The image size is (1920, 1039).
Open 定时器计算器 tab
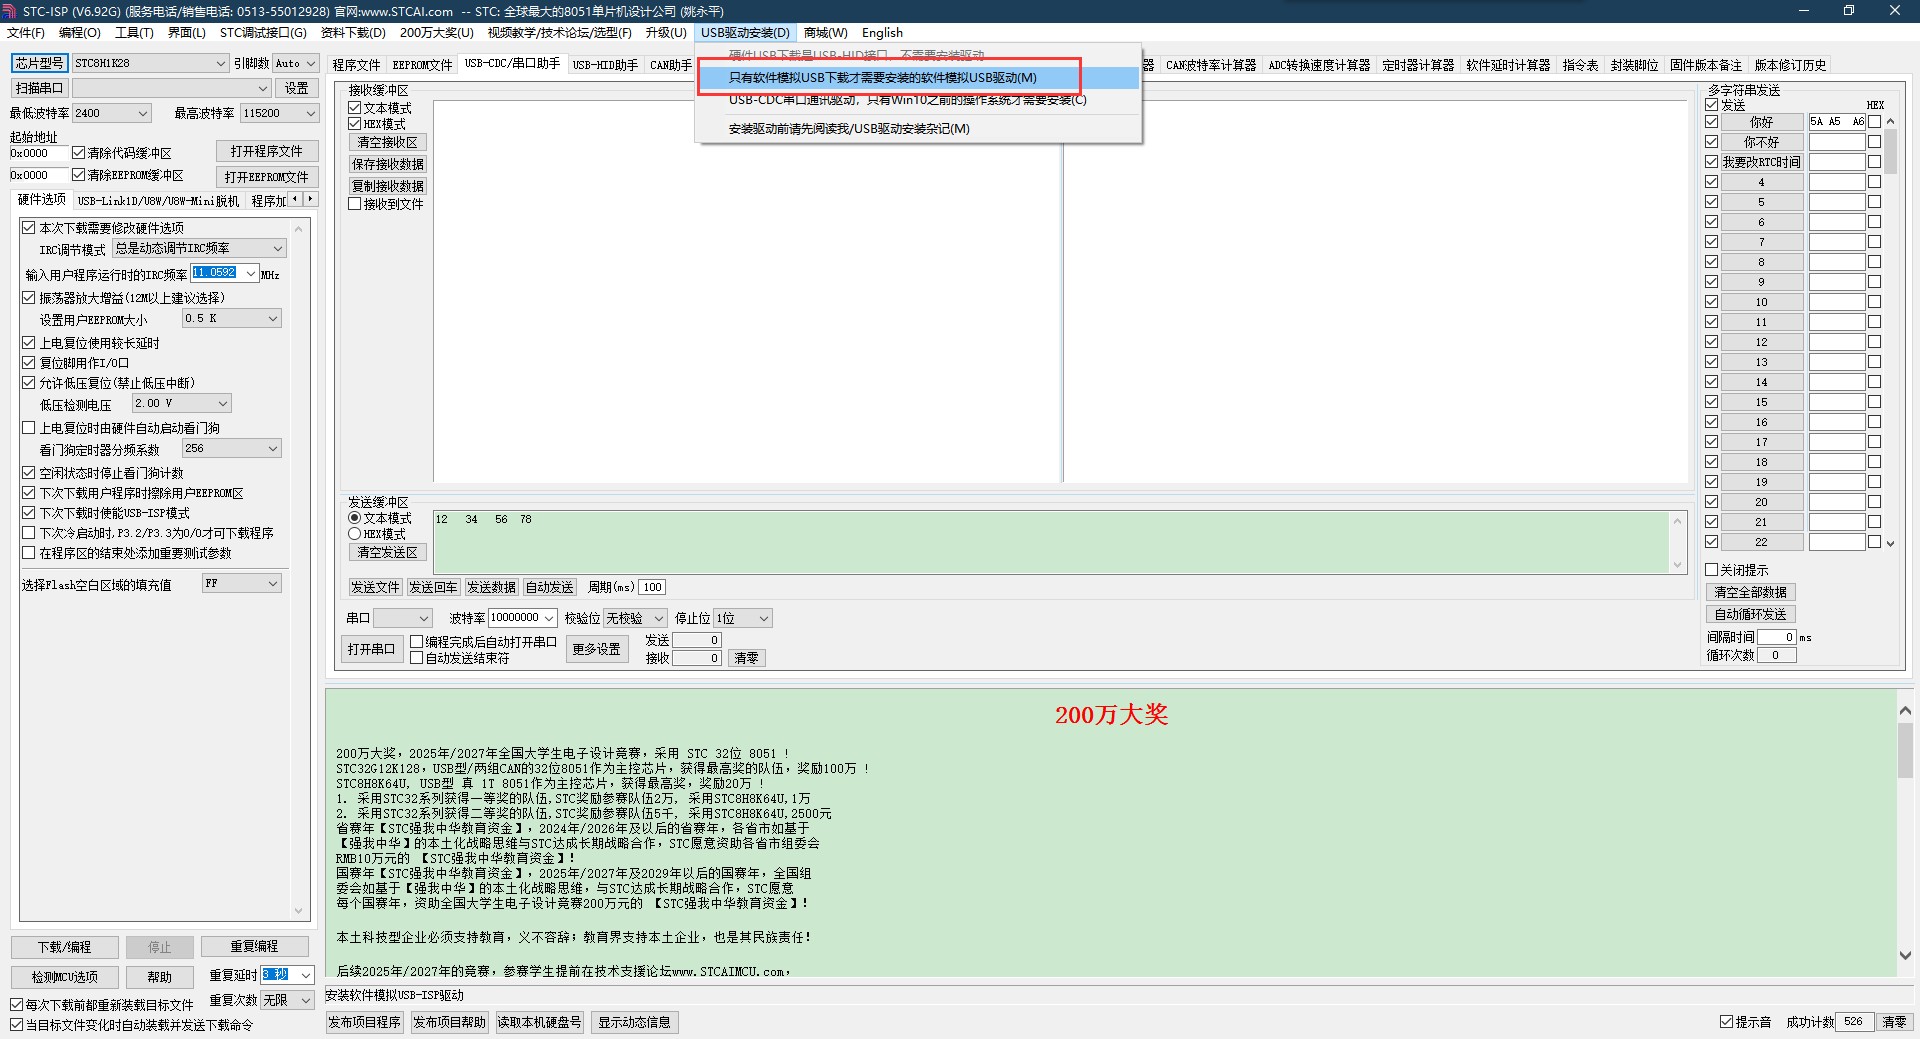tap(1418, 65)
